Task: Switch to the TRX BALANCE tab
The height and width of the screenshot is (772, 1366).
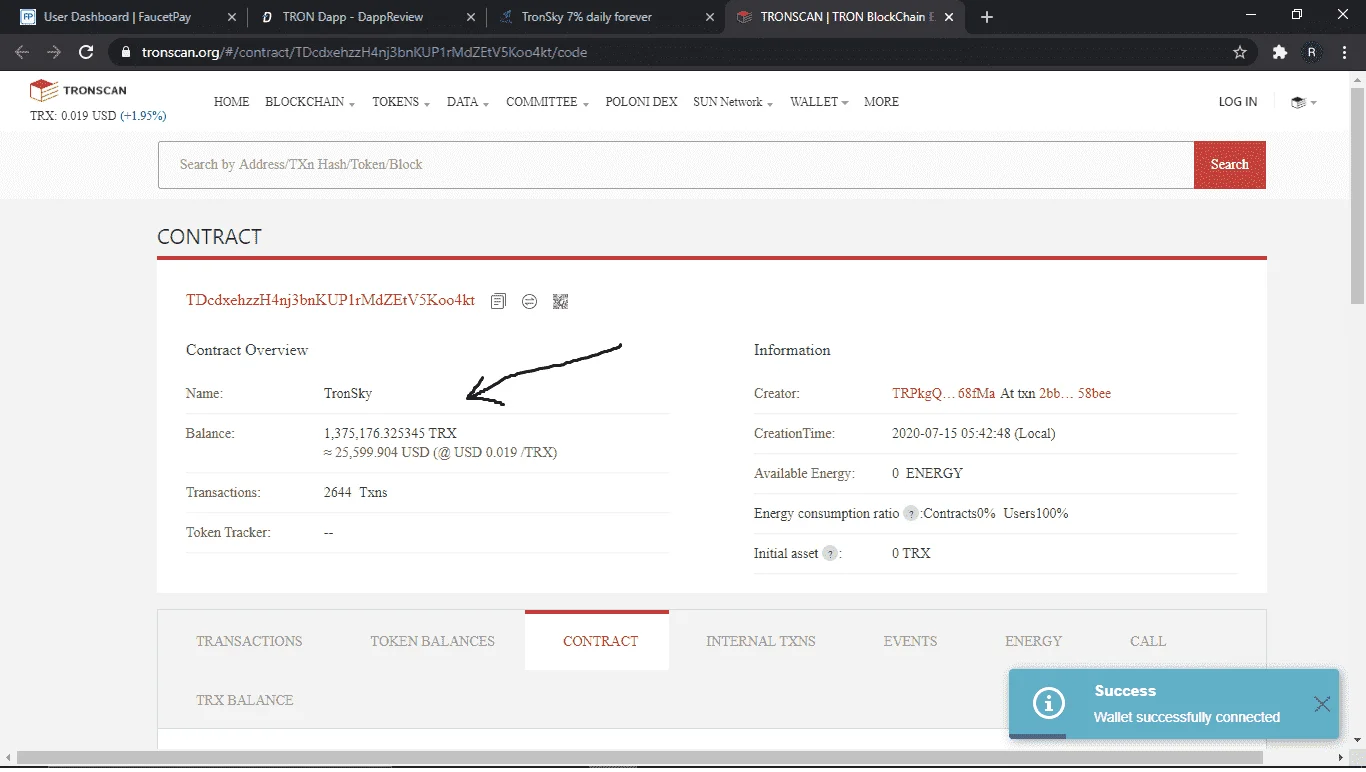Action: (x=245, y=700)
